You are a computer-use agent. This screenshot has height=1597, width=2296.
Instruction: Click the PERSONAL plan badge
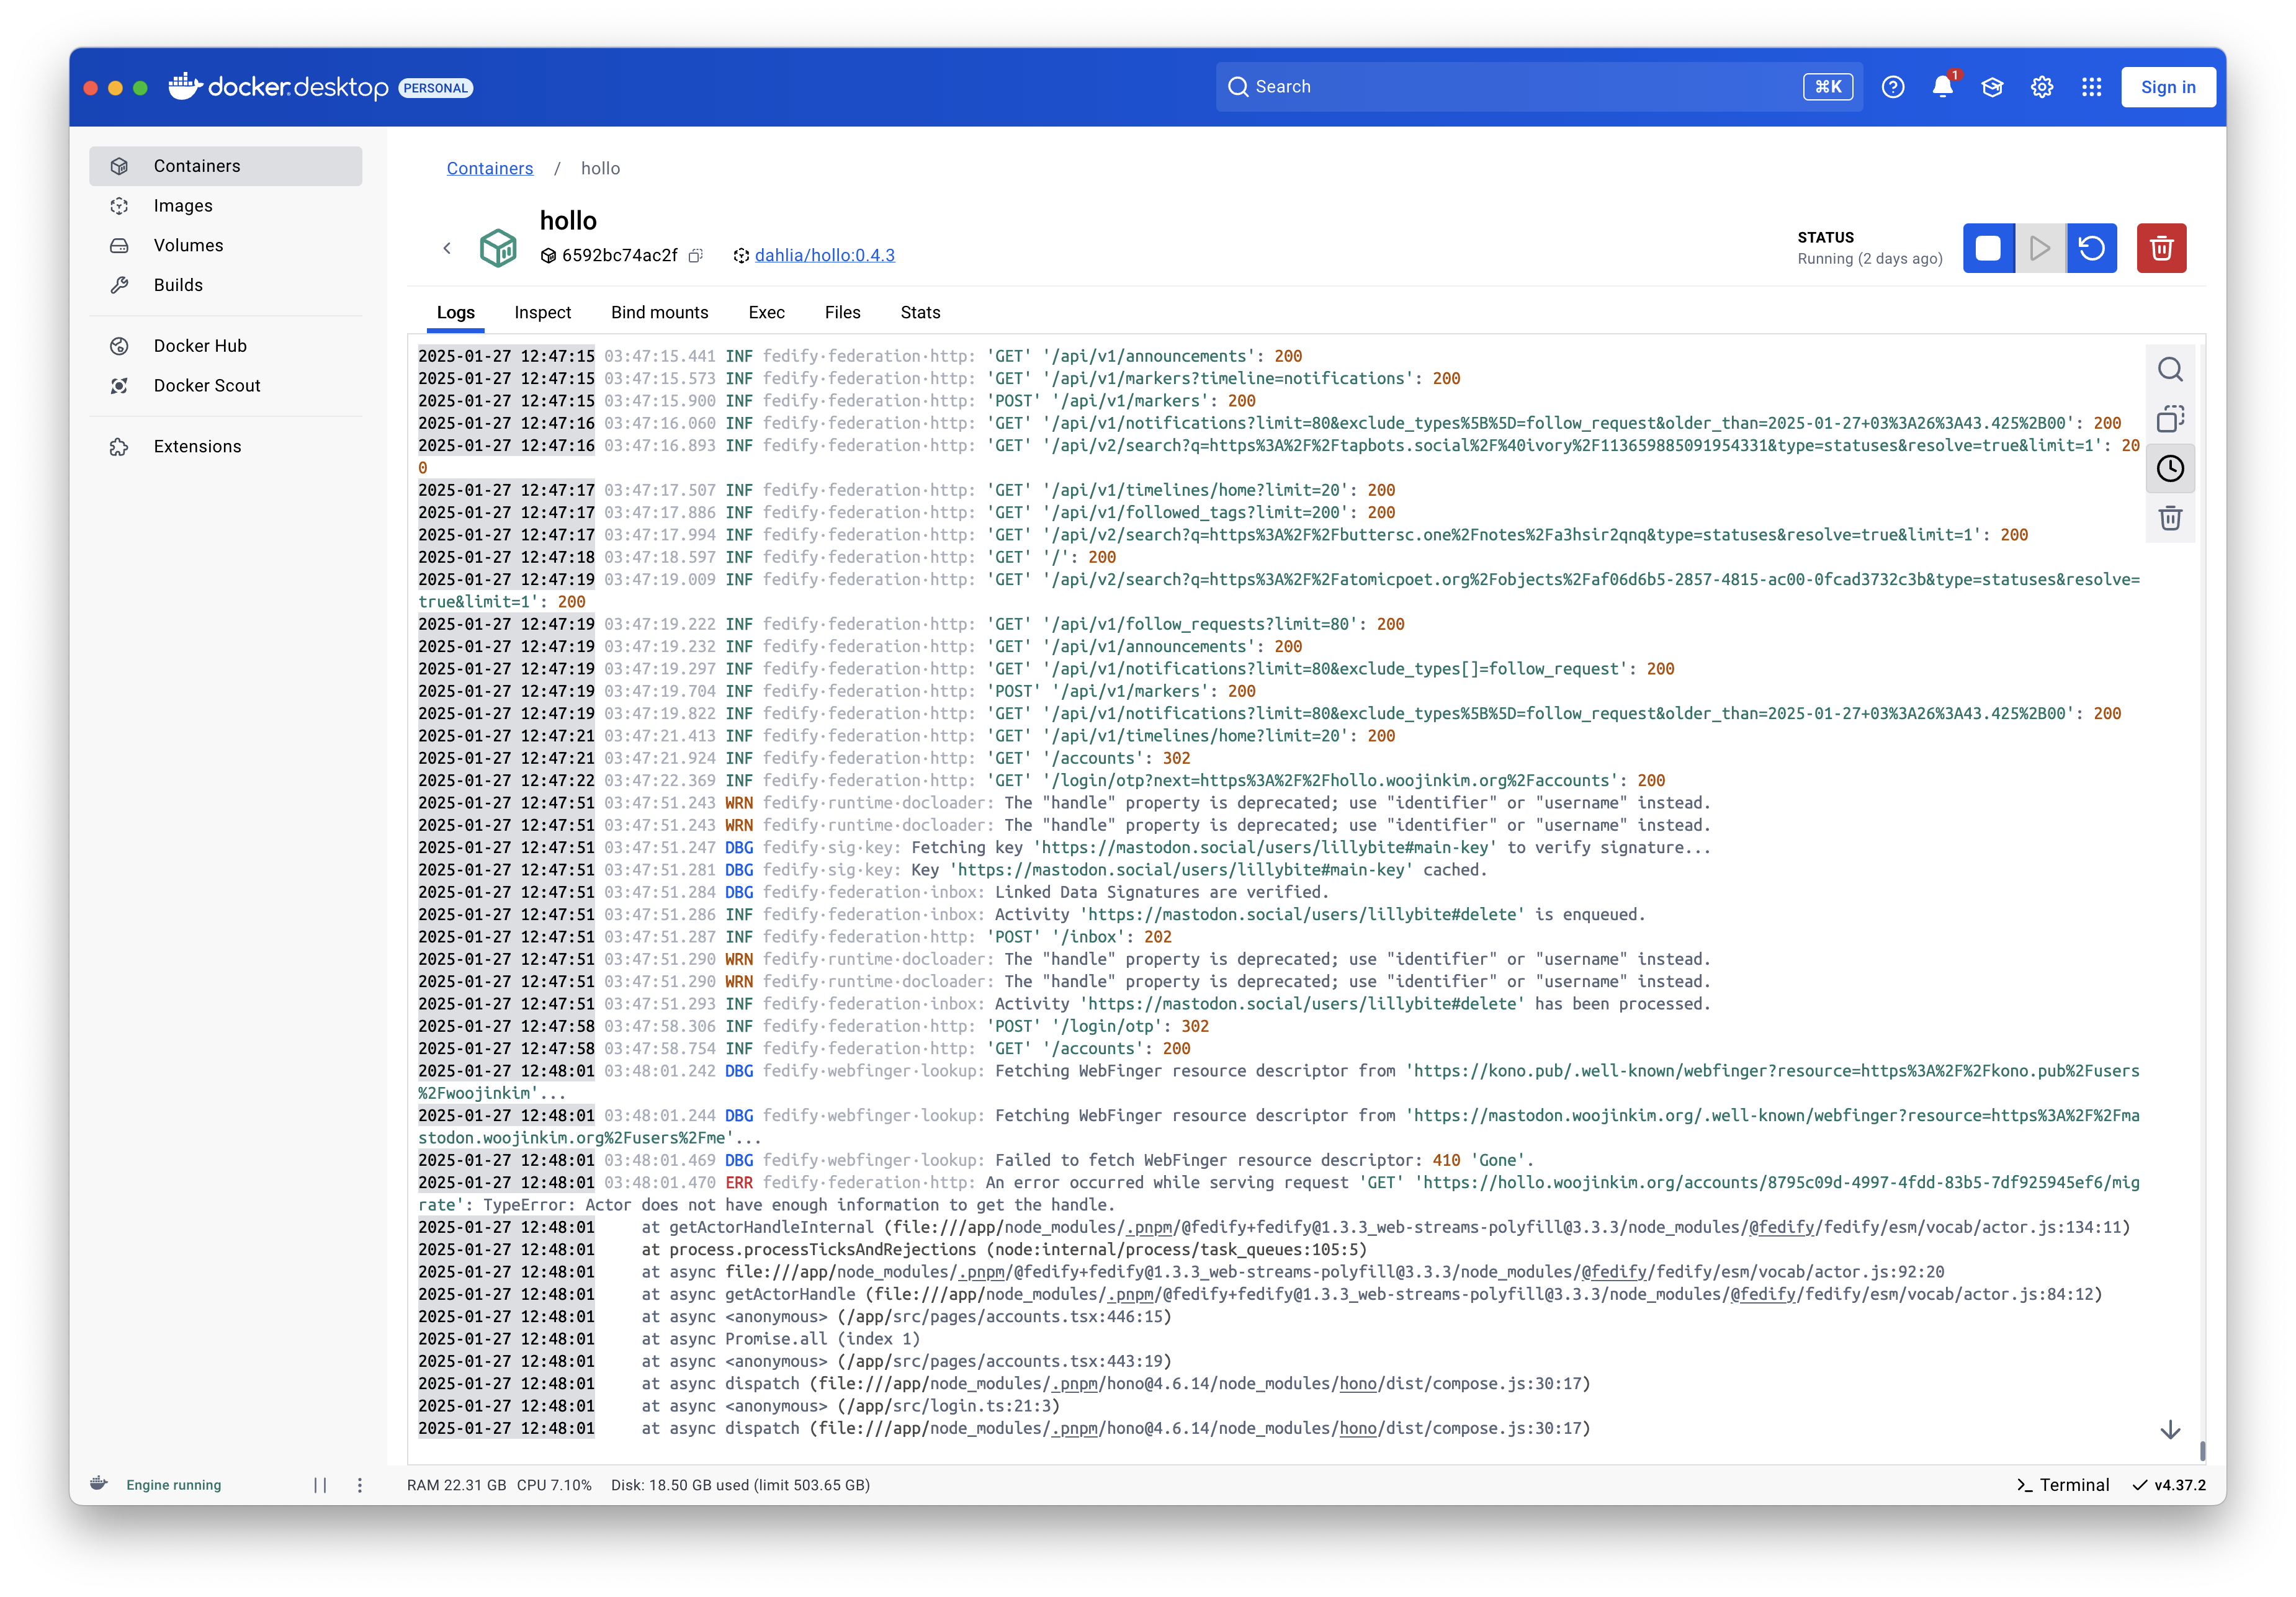(435, 88)
